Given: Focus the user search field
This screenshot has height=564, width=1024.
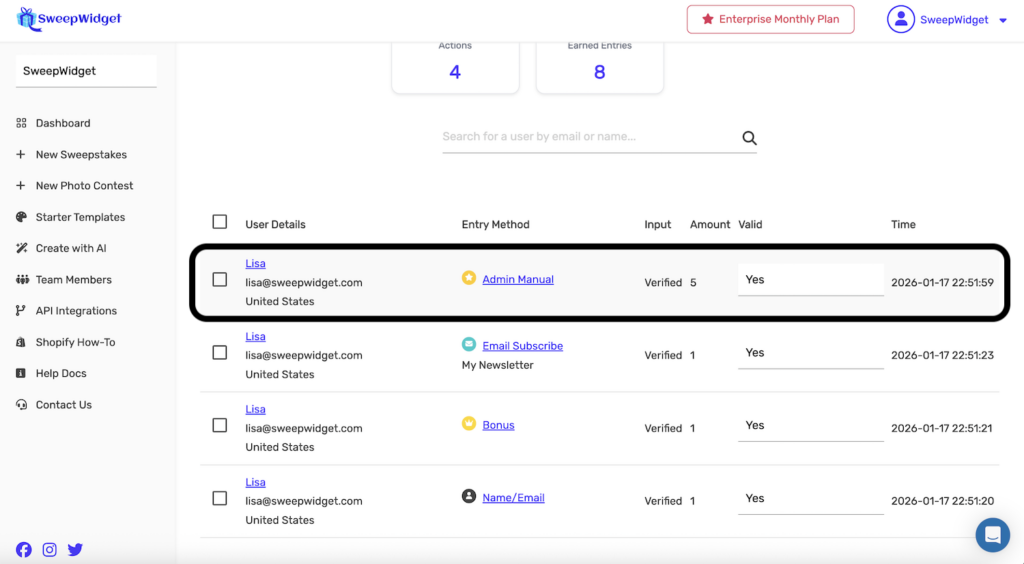Looking at the screenshot, I should click(588, 137).
